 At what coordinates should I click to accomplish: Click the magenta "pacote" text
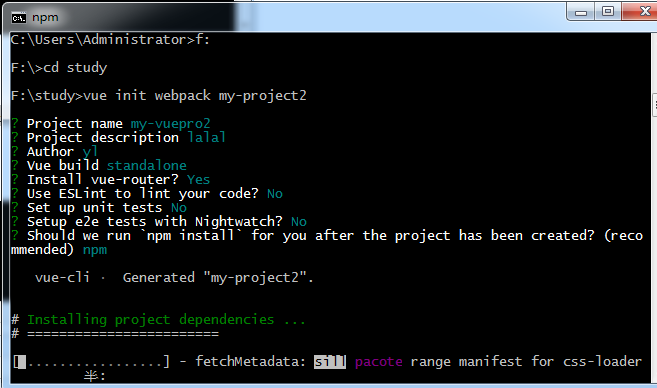(379, 362)
